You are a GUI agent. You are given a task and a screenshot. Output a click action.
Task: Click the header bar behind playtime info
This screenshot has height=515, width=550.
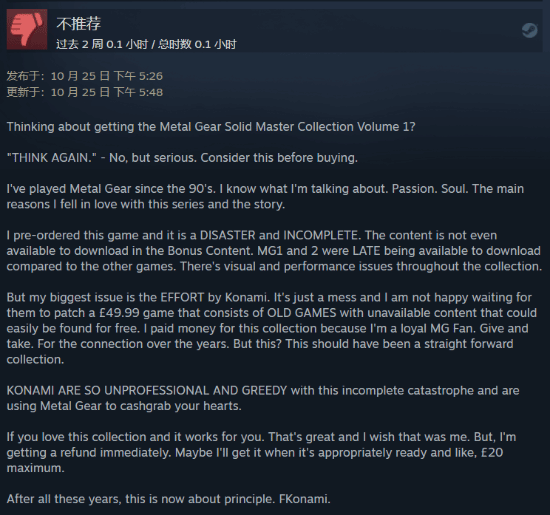coord(275,31)
